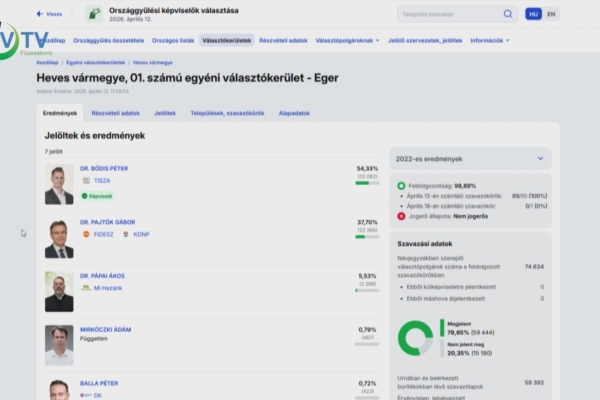This screenshot has height=400, width=600.
Task: Open Országgyűlés összetétele menu item
Action: pyautogui.click(x=108, y=40)
